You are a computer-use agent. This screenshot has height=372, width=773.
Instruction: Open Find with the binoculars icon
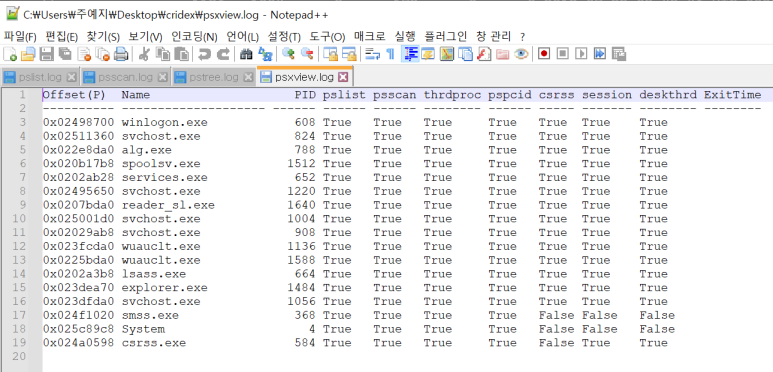coord(246,54)
